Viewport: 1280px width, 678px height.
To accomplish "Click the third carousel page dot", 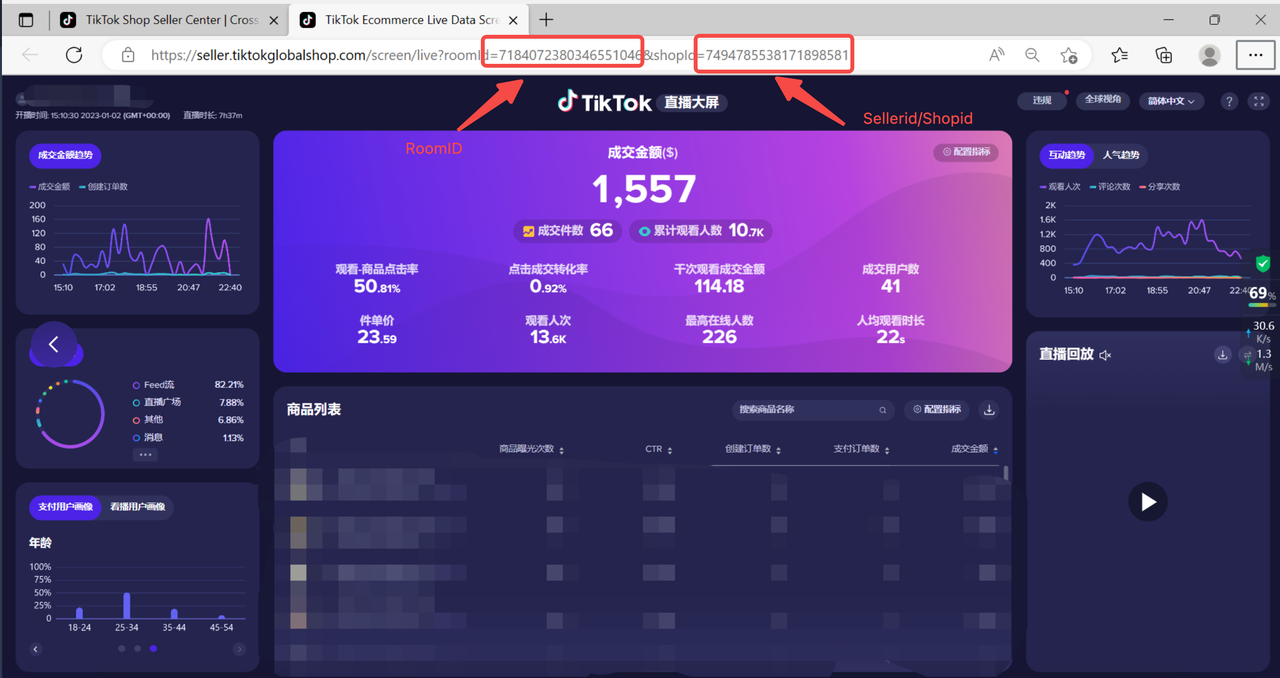I will [153, 649].
